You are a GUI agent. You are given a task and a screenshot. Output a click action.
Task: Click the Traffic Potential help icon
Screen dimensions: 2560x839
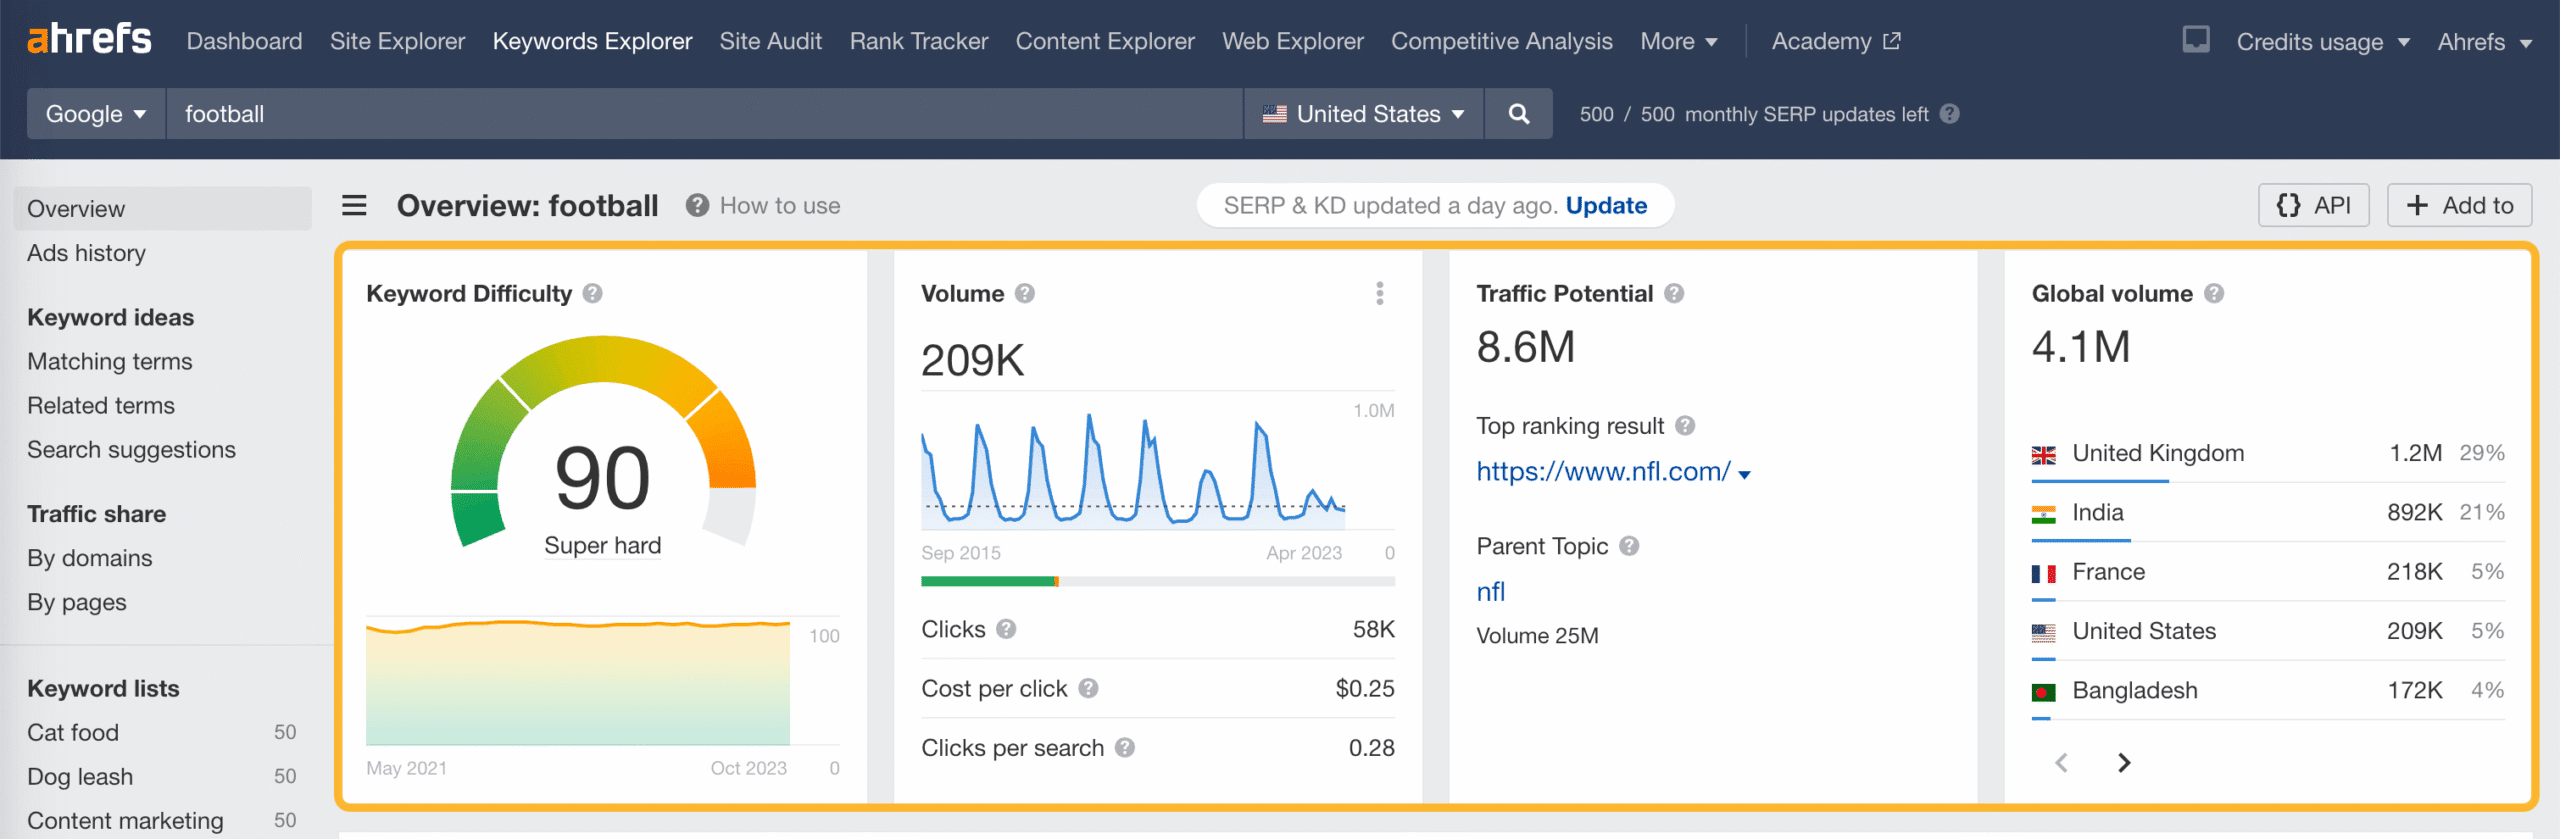(x=1674, y=294)
